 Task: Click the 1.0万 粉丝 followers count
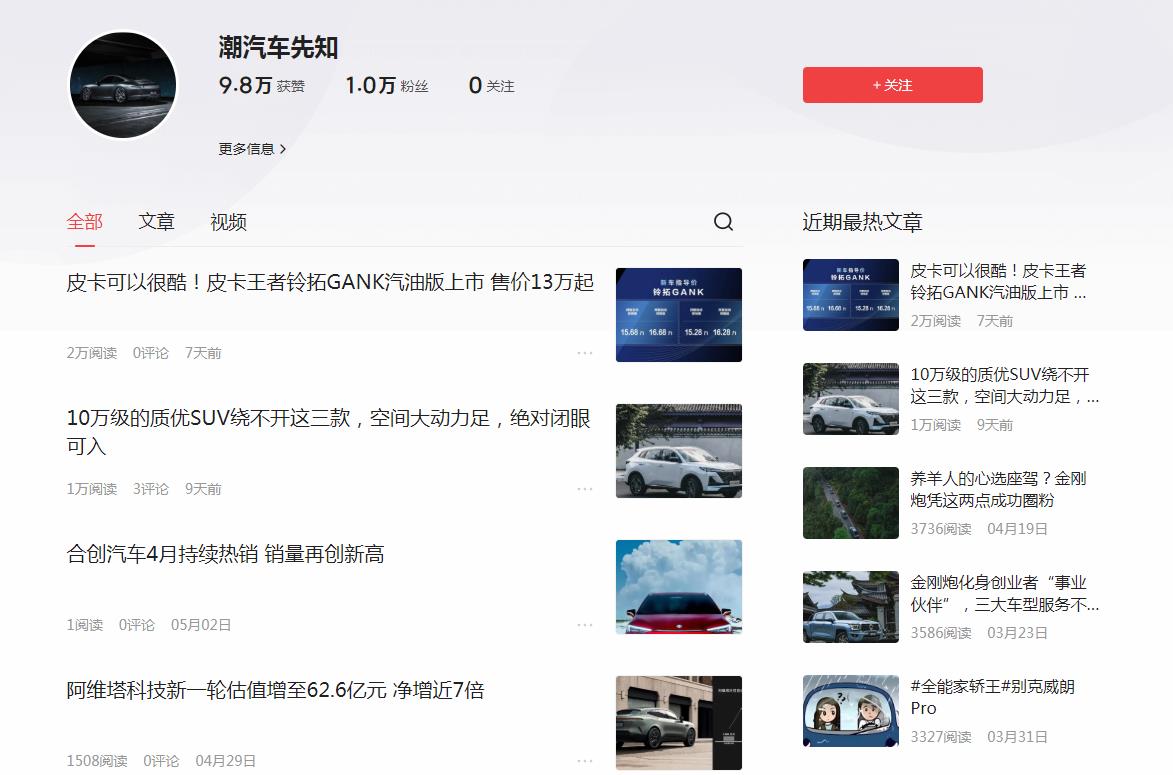coord(387,85)
